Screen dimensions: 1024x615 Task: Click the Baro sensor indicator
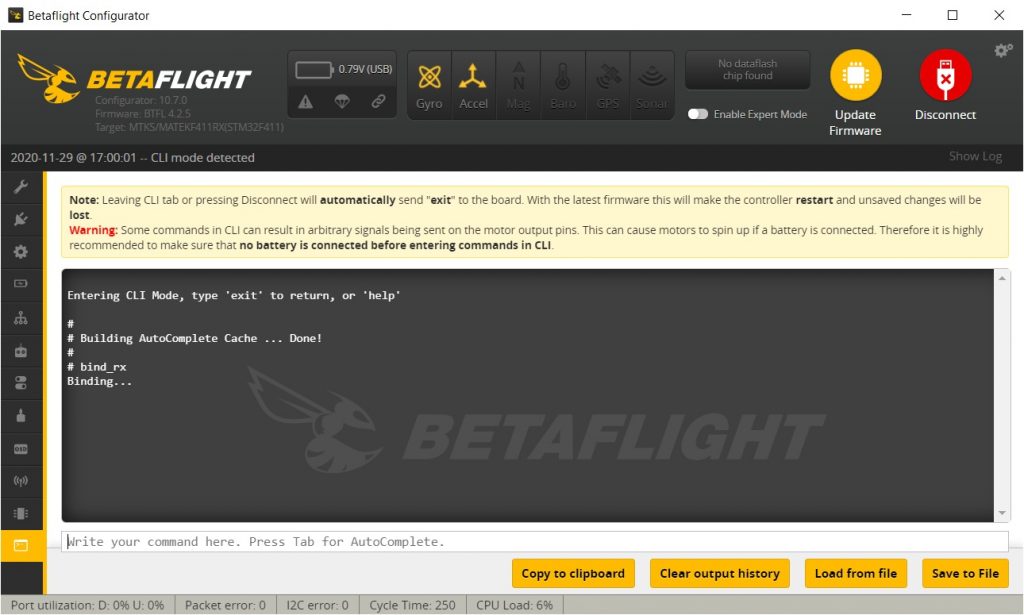[x=562, y=86]
